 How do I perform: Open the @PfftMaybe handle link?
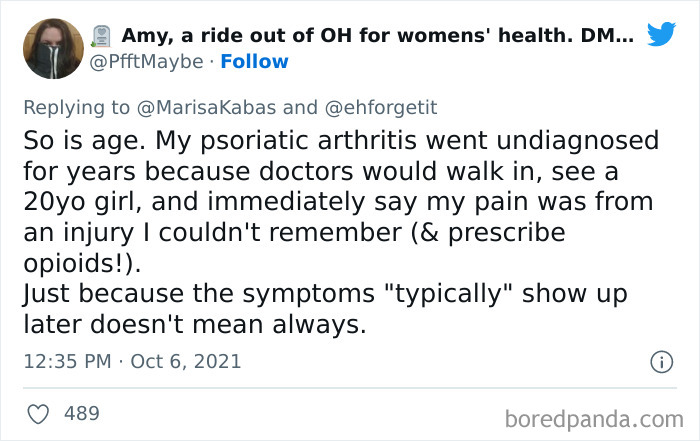tap(148, 62)
